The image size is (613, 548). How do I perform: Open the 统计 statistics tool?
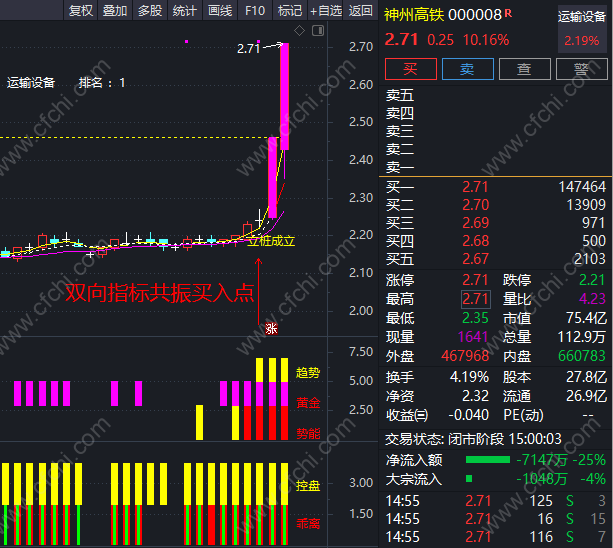click(185, 10)
